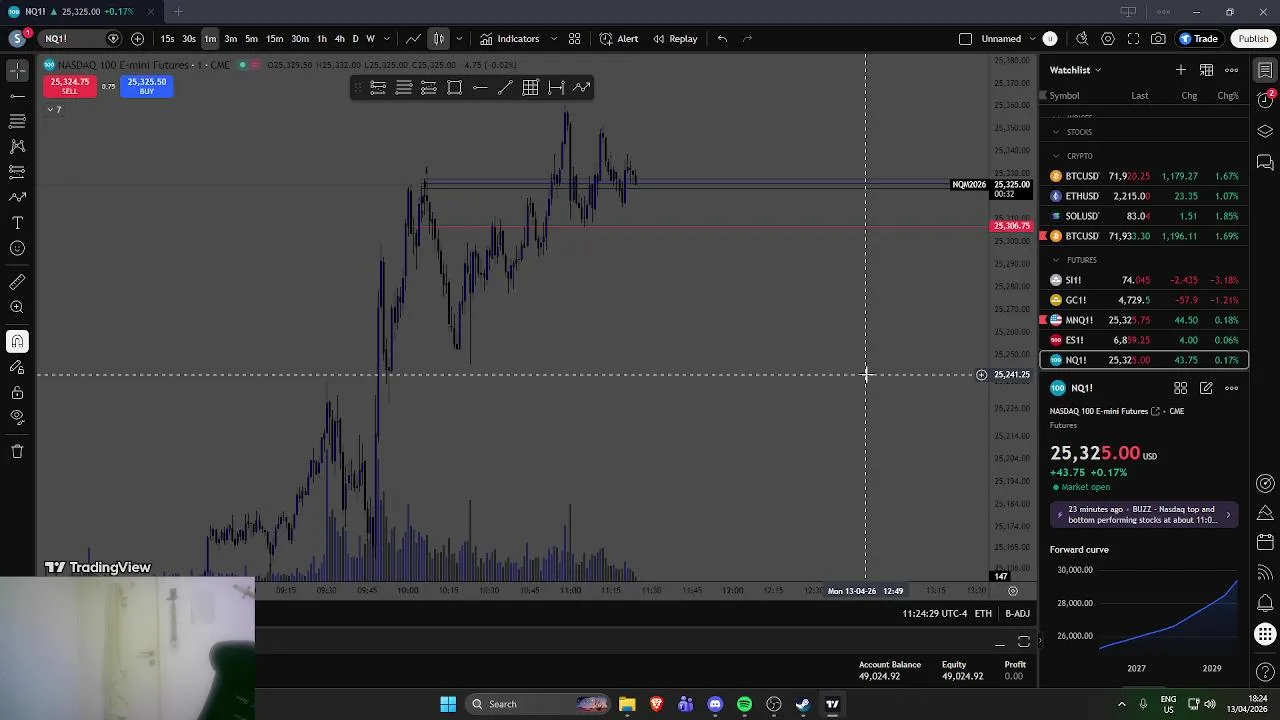Select the candlestick chart type

coord(439,39)
